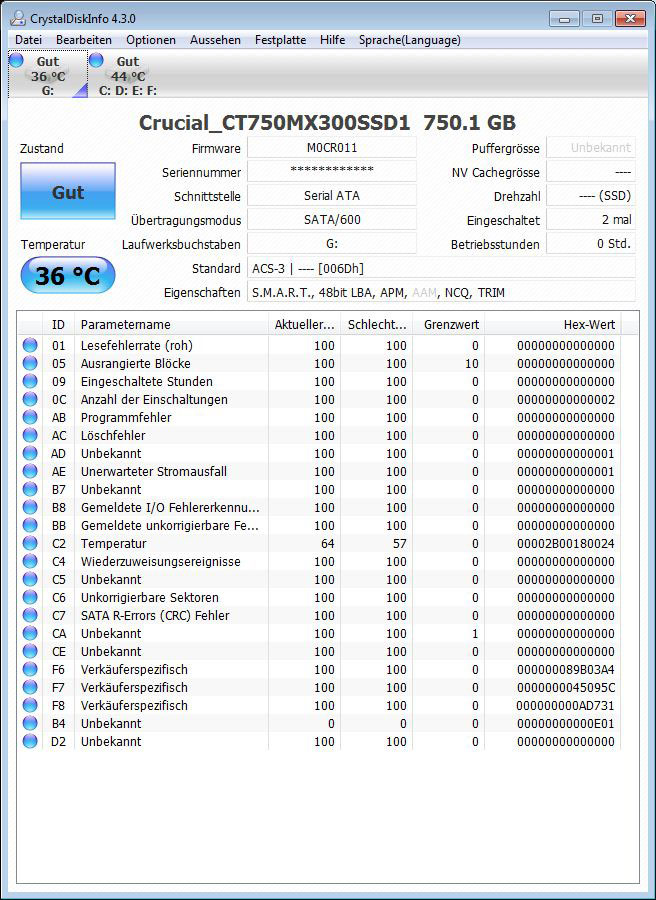656x900 pixels.
Task: Click the blue Gut health status button
Action: pos(68,191)
